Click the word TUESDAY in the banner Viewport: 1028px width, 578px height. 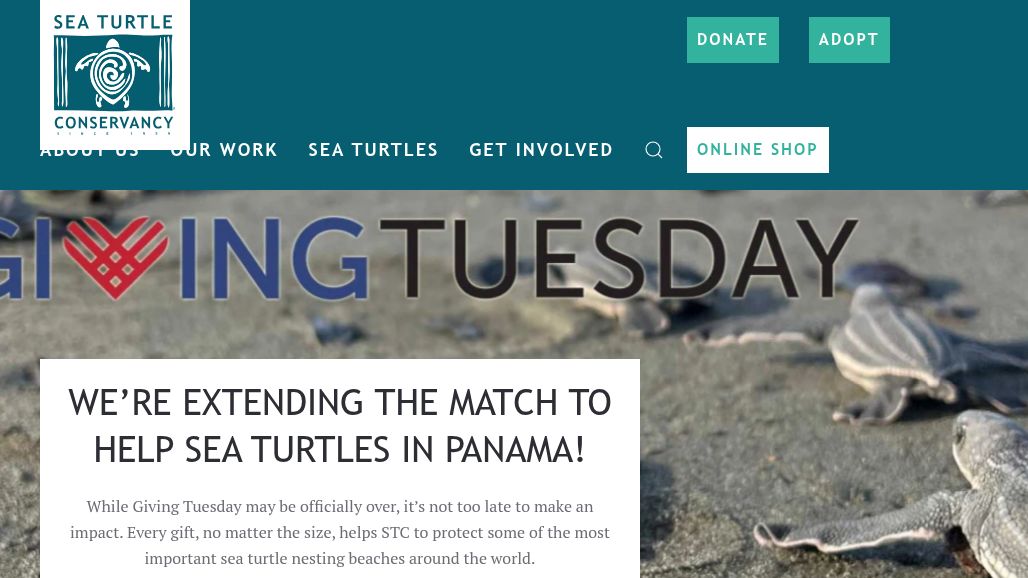(618, 258)
